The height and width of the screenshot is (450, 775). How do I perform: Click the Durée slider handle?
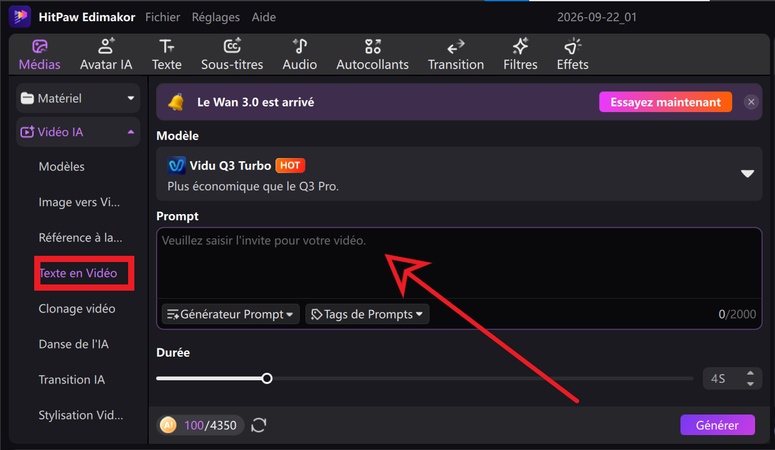(x=267, y=379)
